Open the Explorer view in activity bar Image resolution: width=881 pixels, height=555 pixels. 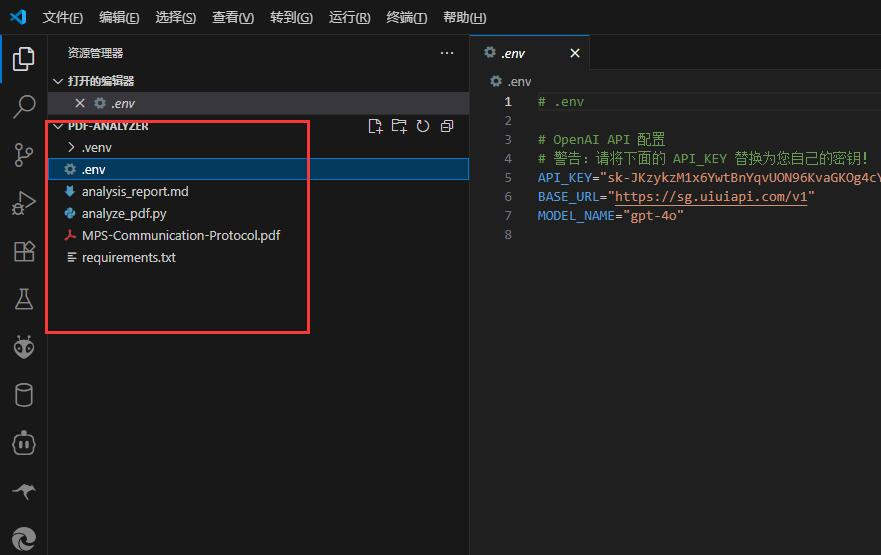click(24, 59)
